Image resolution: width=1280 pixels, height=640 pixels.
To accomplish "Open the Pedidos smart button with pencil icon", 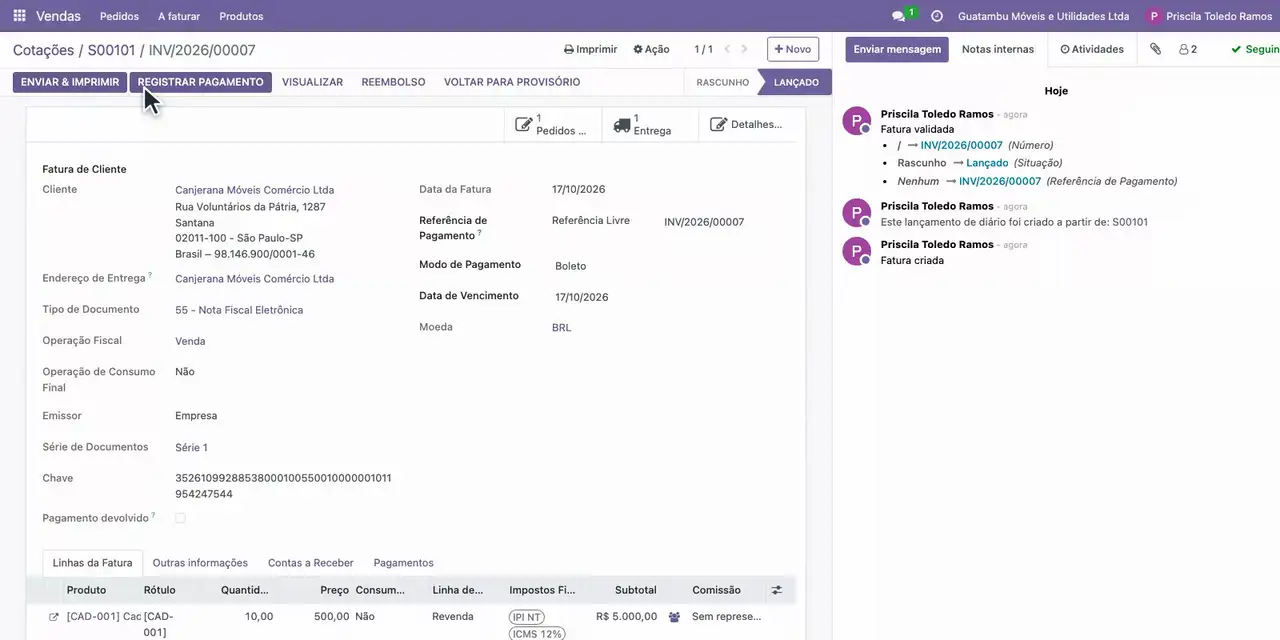I will coord(553,124).
